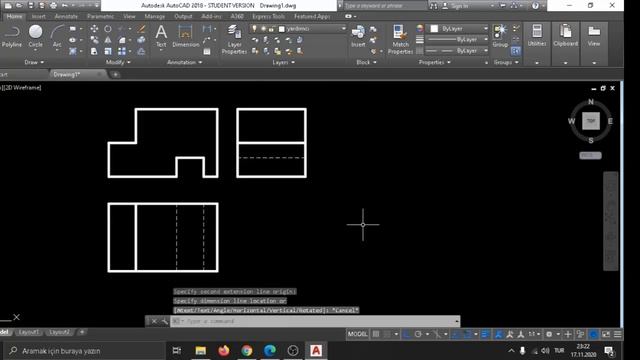640x360 pixels.
Task: Open the linetype ByLayer dropdown
Action: click(x=456, y=51)
